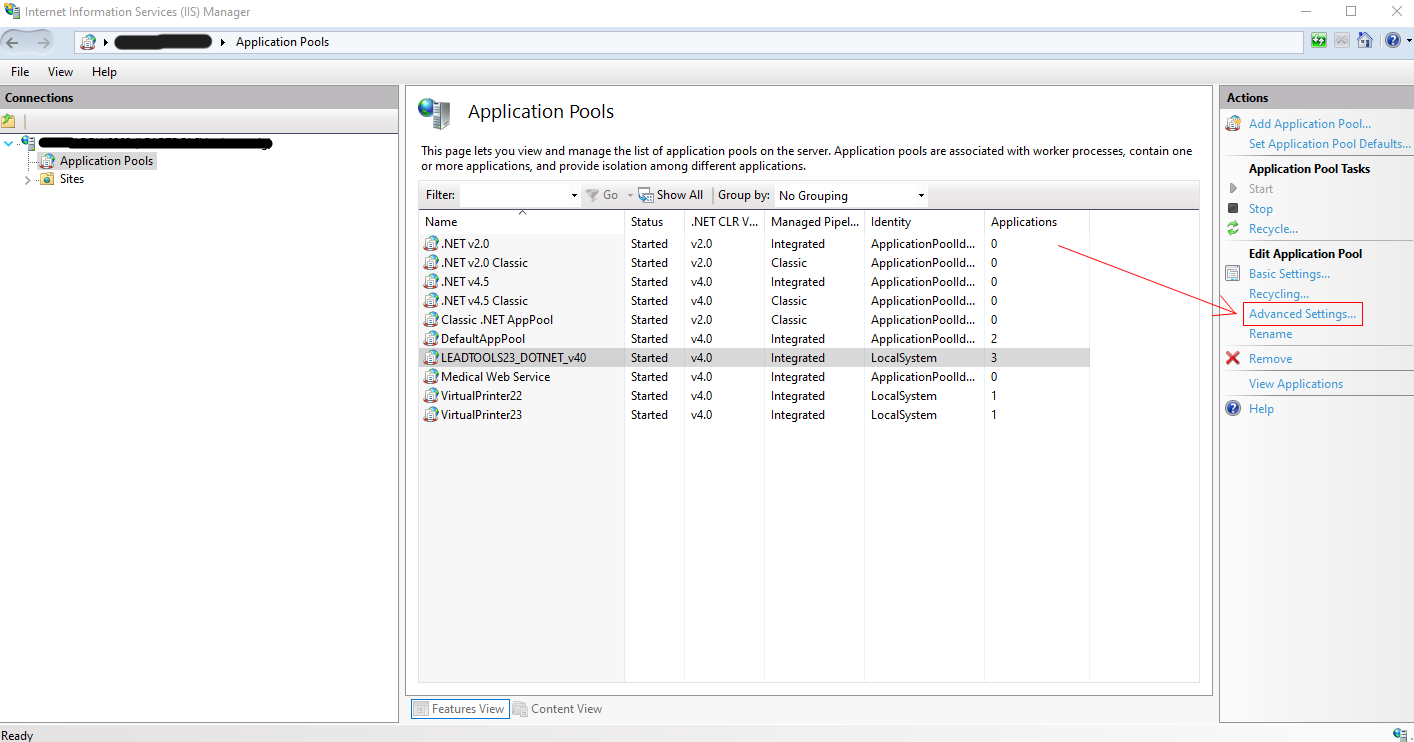Click the Medical Web Service pool icon
The height and width of the screenshot is (742, 1414).
(x=432, y=376)
